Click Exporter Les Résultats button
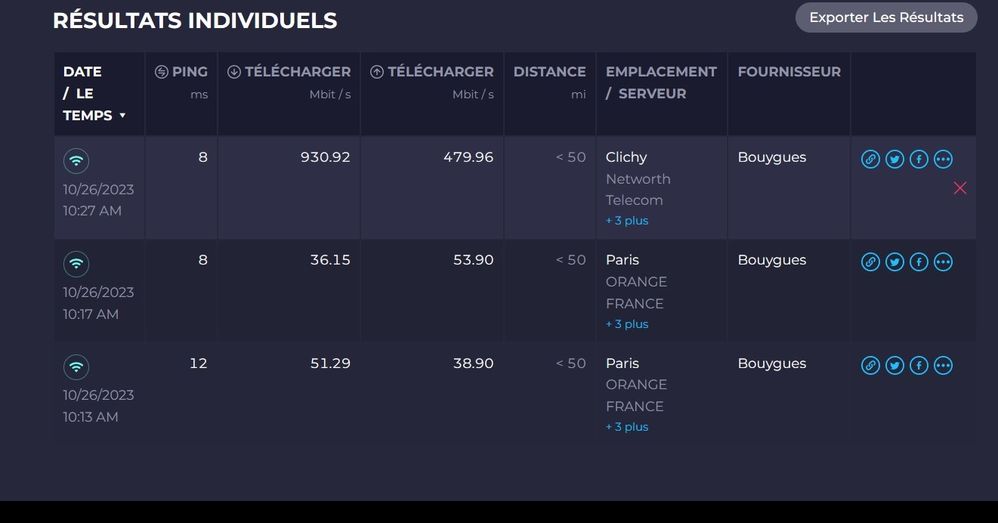This screenshot has height=523, width=998. 886,17
